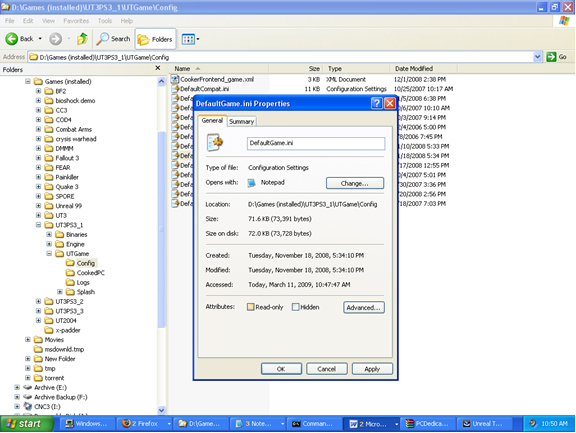
Task: Click the Movies folder icon
Action: (x=38, y=339)
